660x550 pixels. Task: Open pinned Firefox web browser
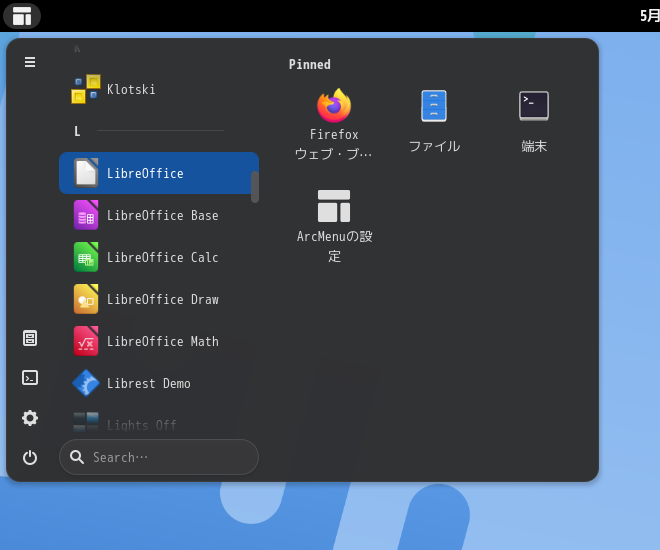click(334, 124)
